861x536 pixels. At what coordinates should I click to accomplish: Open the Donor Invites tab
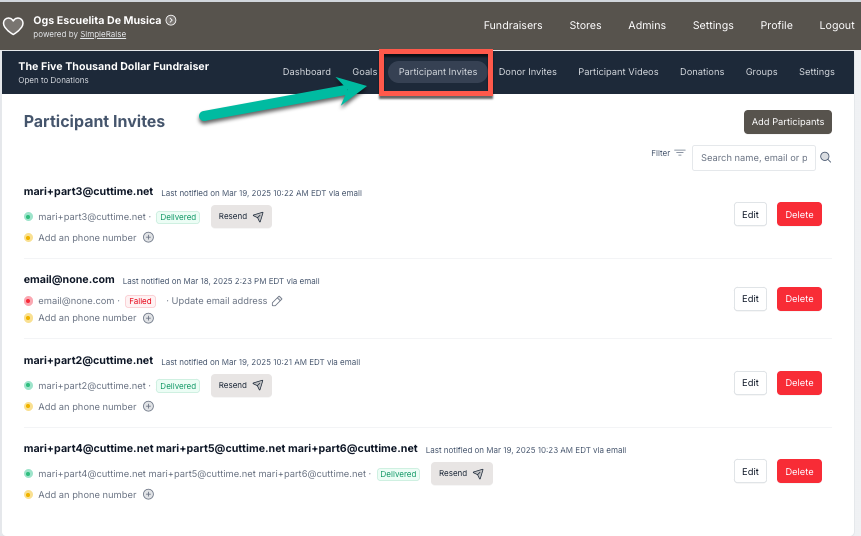527,72
